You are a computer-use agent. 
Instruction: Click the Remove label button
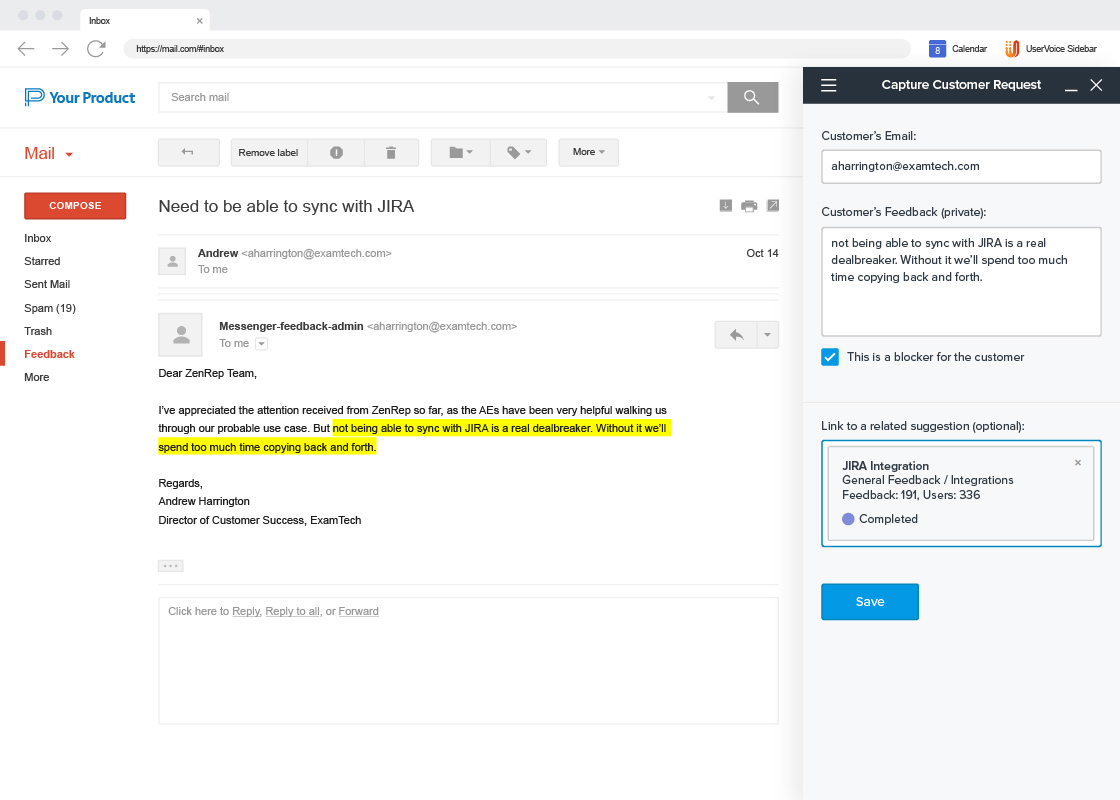[x=269, y=152]
